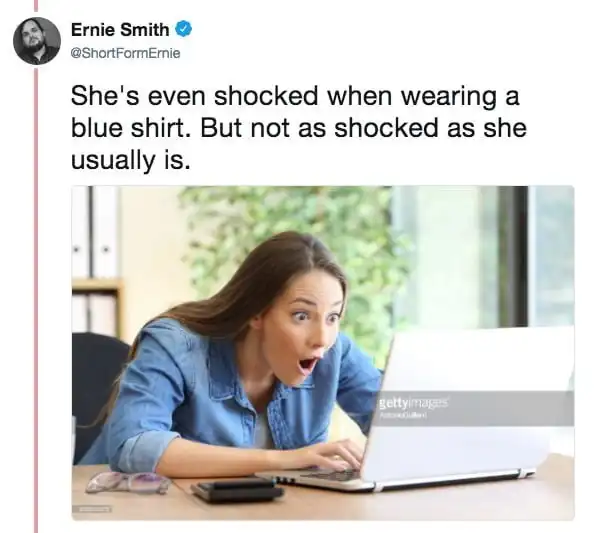Click the Ernie Smith display name

(x=120, y=30)
